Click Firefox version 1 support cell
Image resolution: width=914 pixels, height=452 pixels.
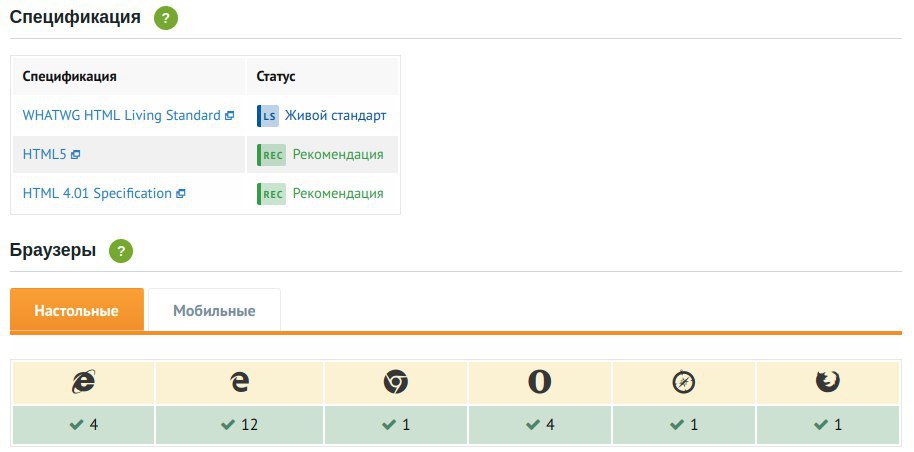828,425
